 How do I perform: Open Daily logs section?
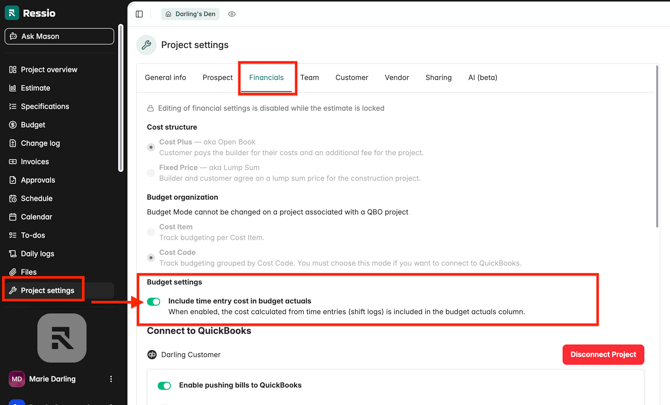tap(37, 254)
